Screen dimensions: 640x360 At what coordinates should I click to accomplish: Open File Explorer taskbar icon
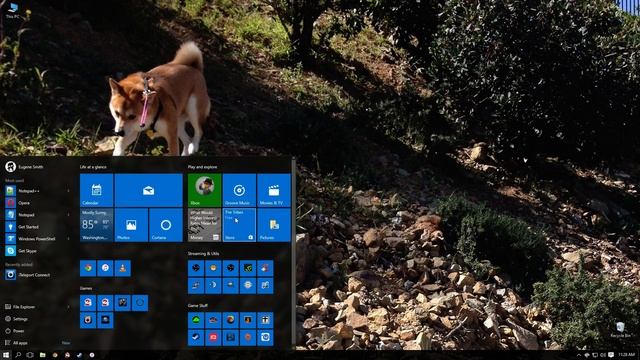point(42,355)
